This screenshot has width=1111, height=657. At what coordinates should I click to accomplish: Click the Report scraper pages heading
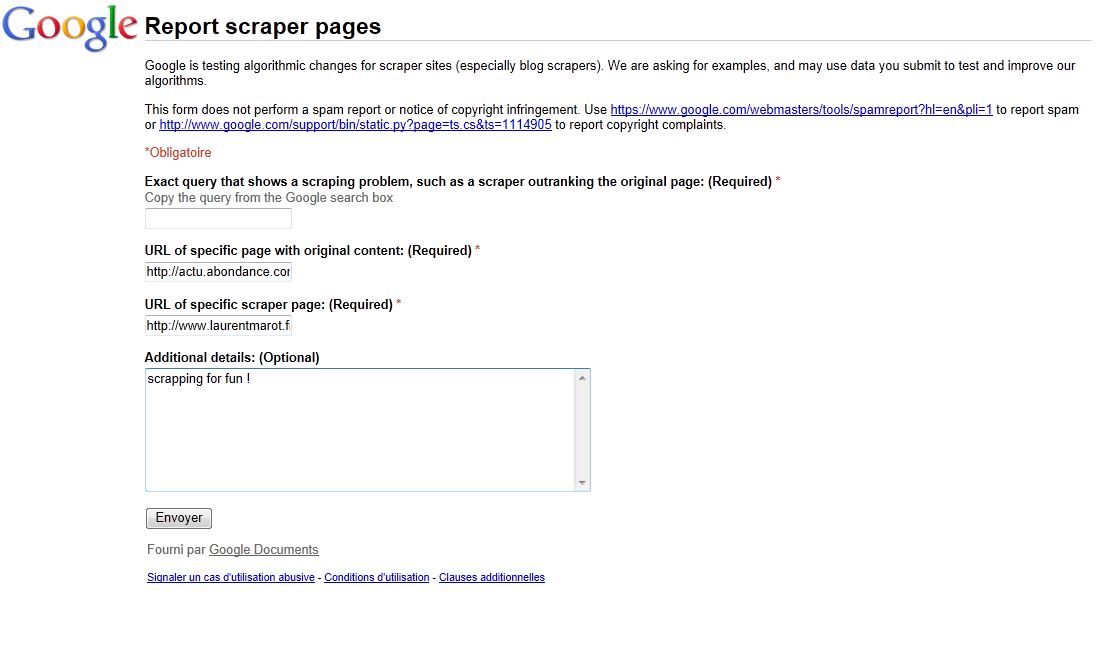point(263,26)
